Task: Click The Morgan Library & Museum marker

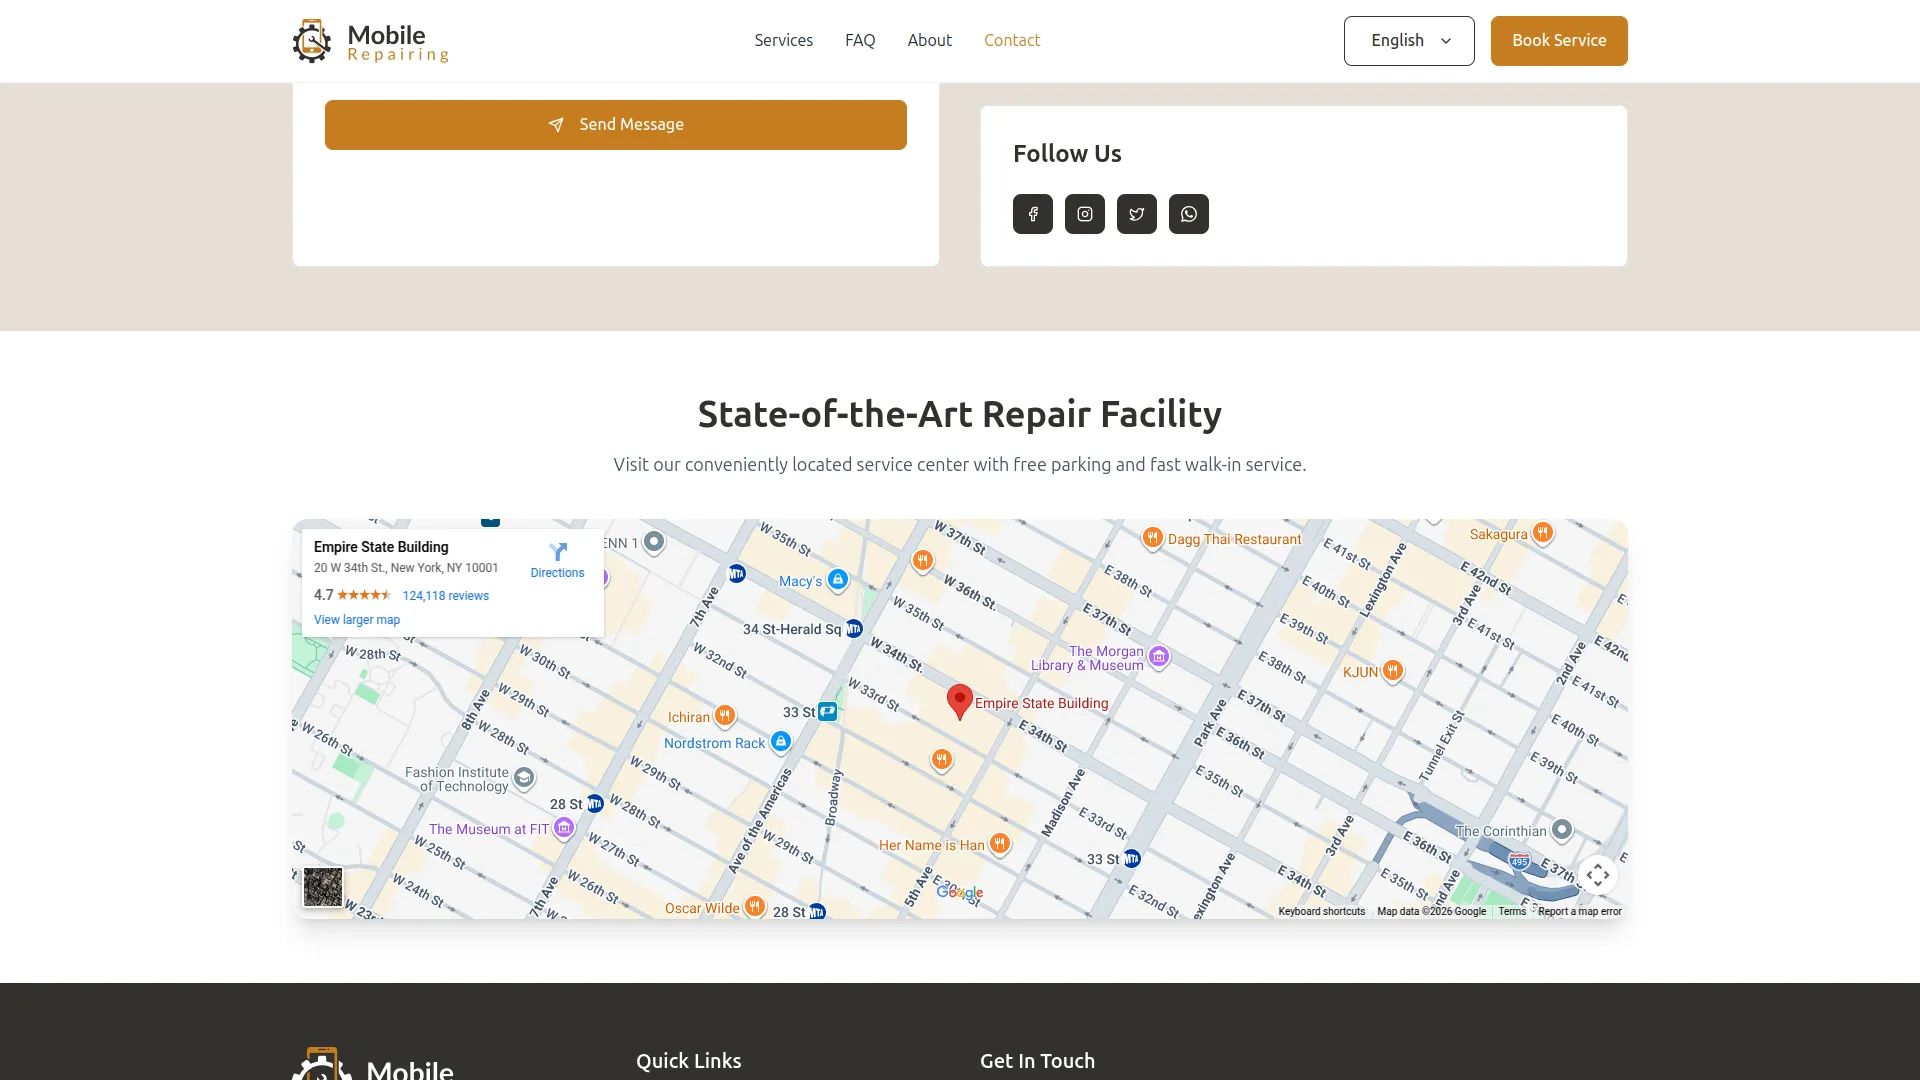Action: tap(1159, 656)
